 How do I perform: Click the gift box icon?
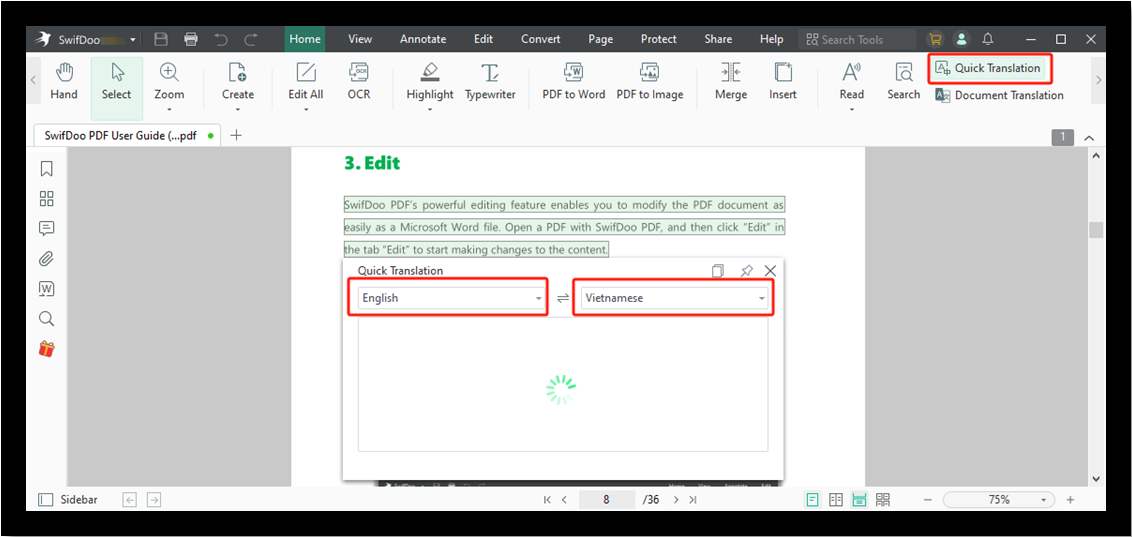click(46, 349)
